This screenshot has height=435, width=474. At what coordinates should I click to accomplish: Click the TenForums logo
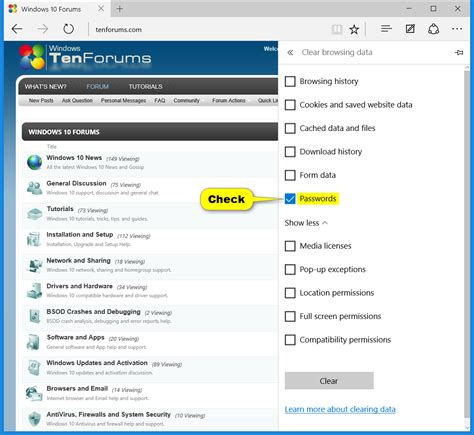pos(85,57)
